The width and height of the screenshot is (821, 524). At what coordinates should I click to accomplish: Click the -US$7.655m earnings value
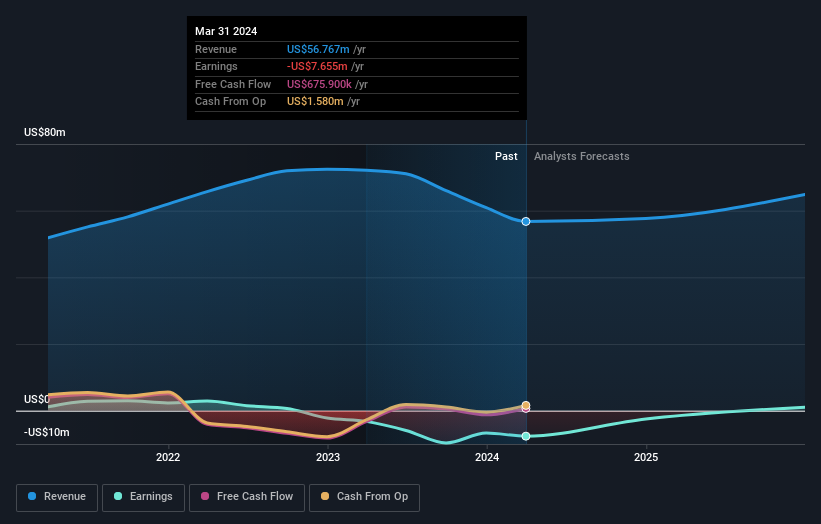click(317, 66)
